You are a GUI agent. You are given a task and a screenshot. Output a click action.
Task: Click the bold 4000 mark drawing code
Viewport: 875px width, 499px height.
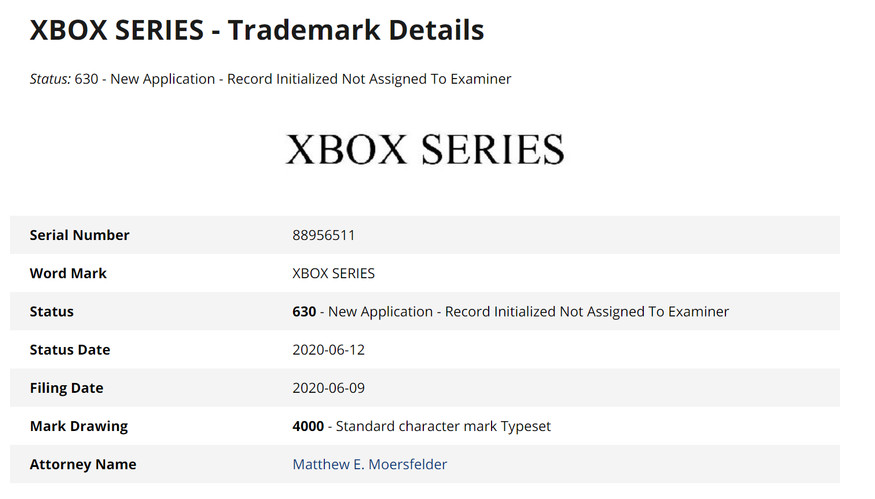308,426
